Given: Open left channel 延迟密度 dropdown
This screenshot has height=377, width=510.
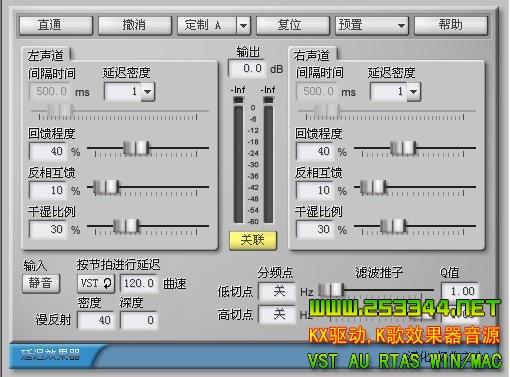Looking at the screenshot, I should point(148,91).
